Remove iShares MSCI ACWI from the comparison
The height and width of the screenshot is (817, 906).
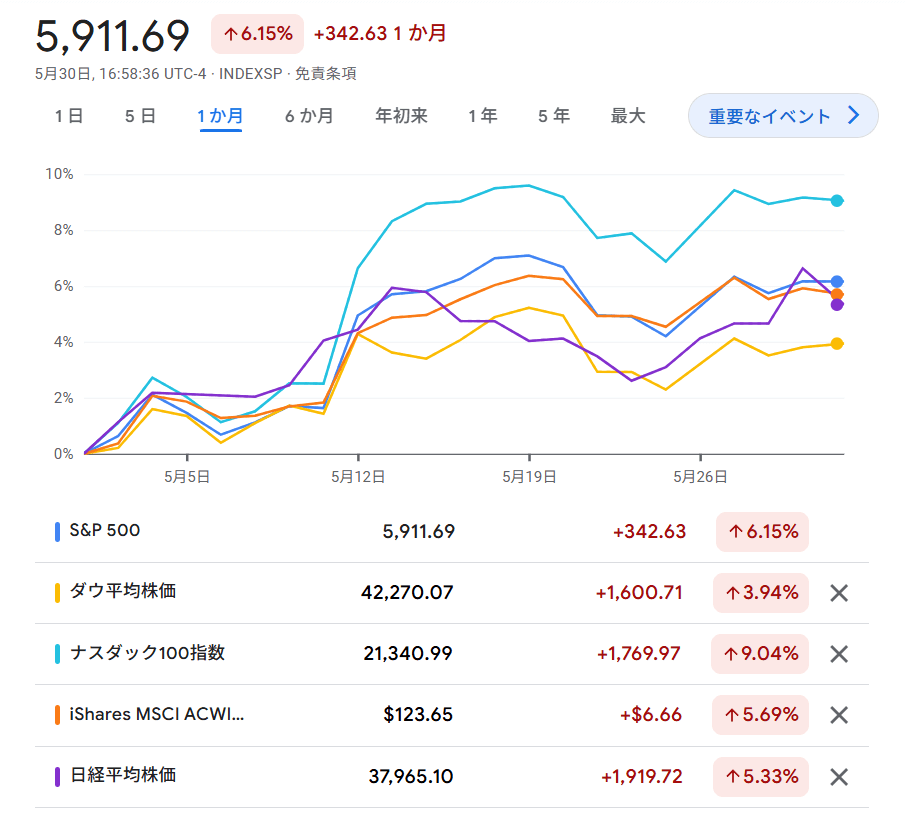click(838, 715)
